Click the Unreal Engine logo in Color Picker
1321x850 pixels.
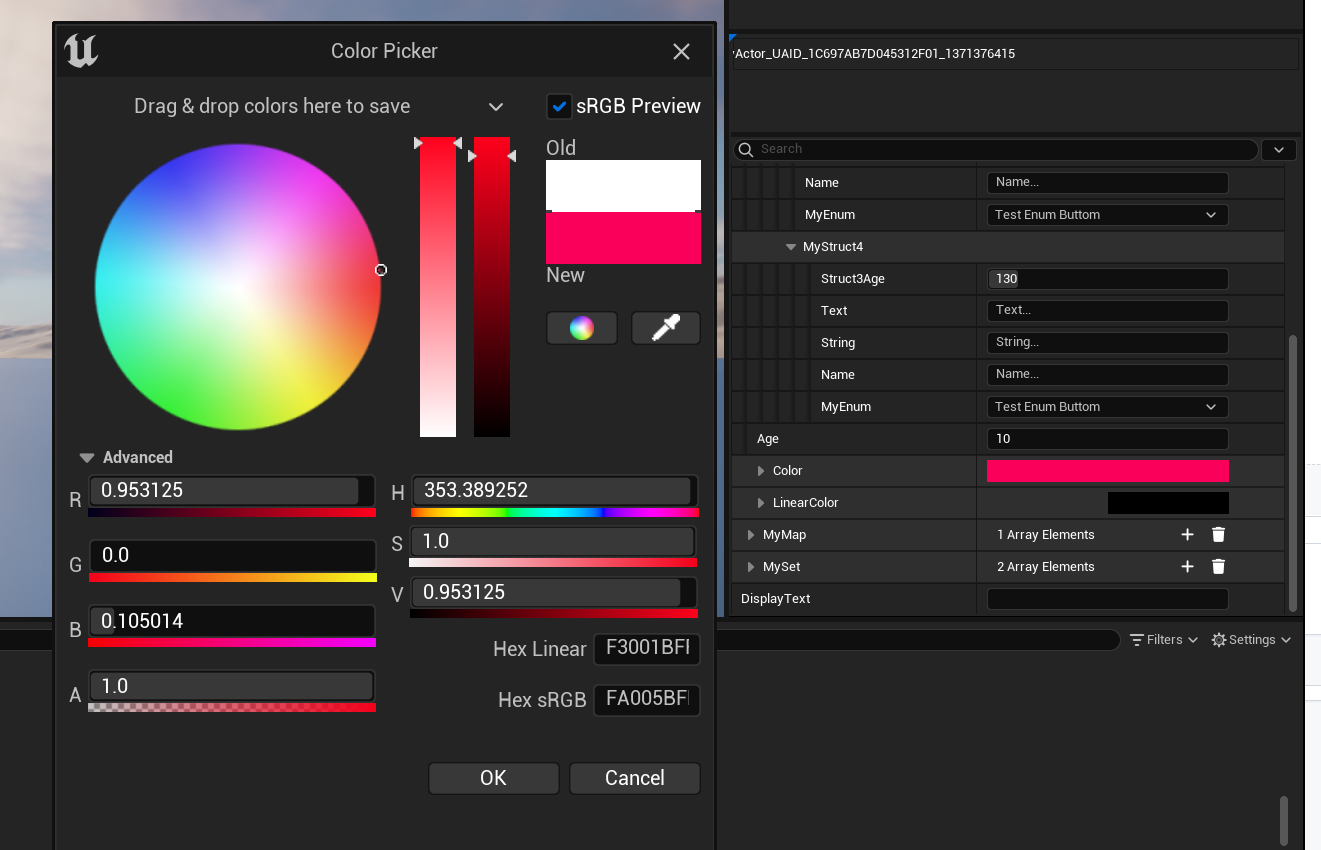pyautogui.click(x=81, y=51)
